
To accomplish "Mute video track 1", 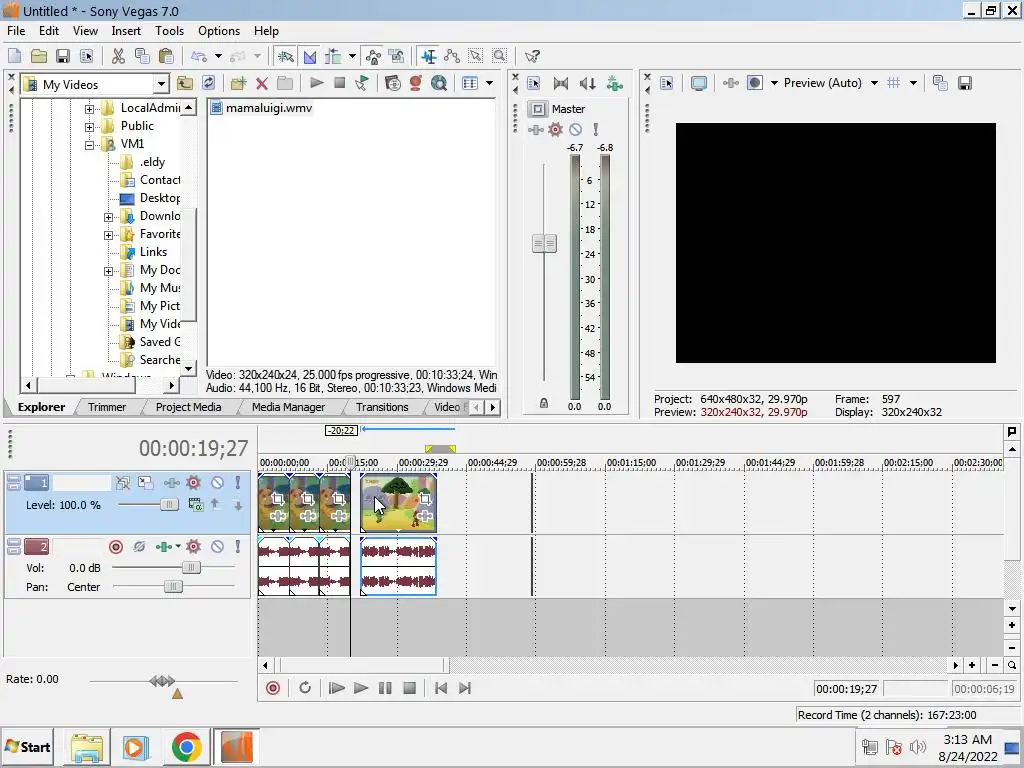I will (217, 483).
